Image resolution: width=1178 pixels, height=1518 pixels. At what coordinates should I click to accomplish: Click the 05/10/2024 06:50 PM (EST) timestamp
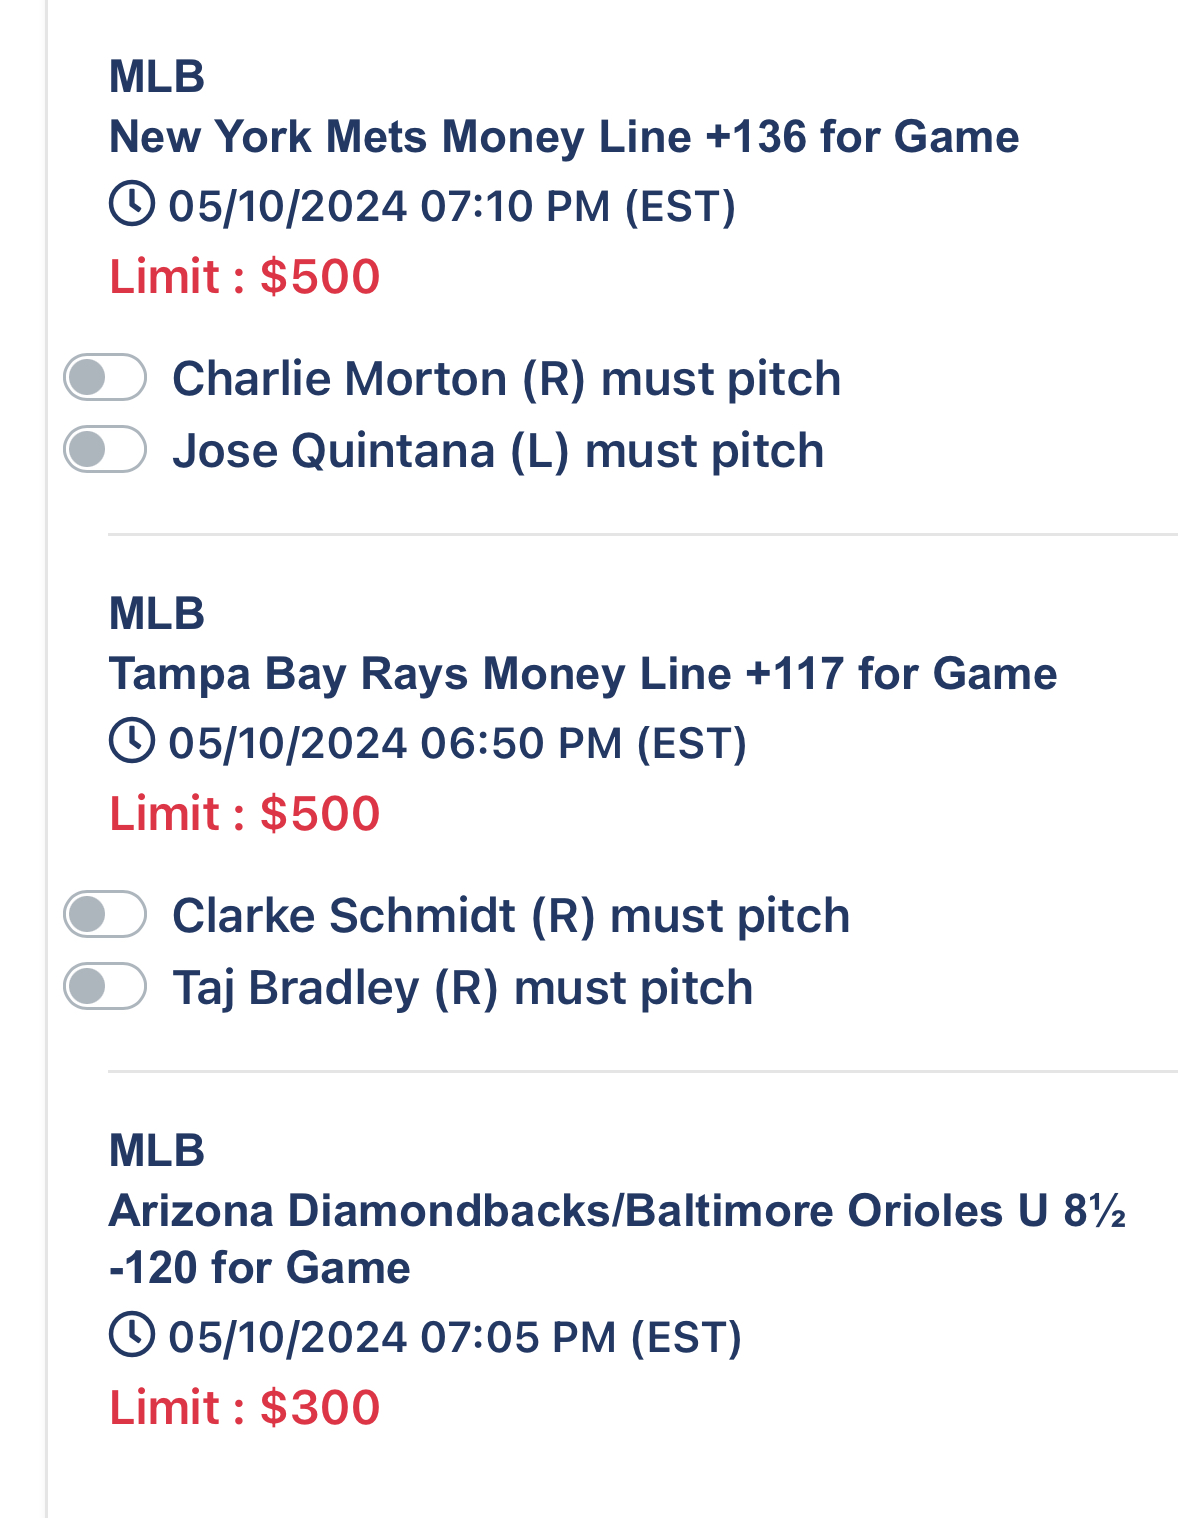click(458, 743)
